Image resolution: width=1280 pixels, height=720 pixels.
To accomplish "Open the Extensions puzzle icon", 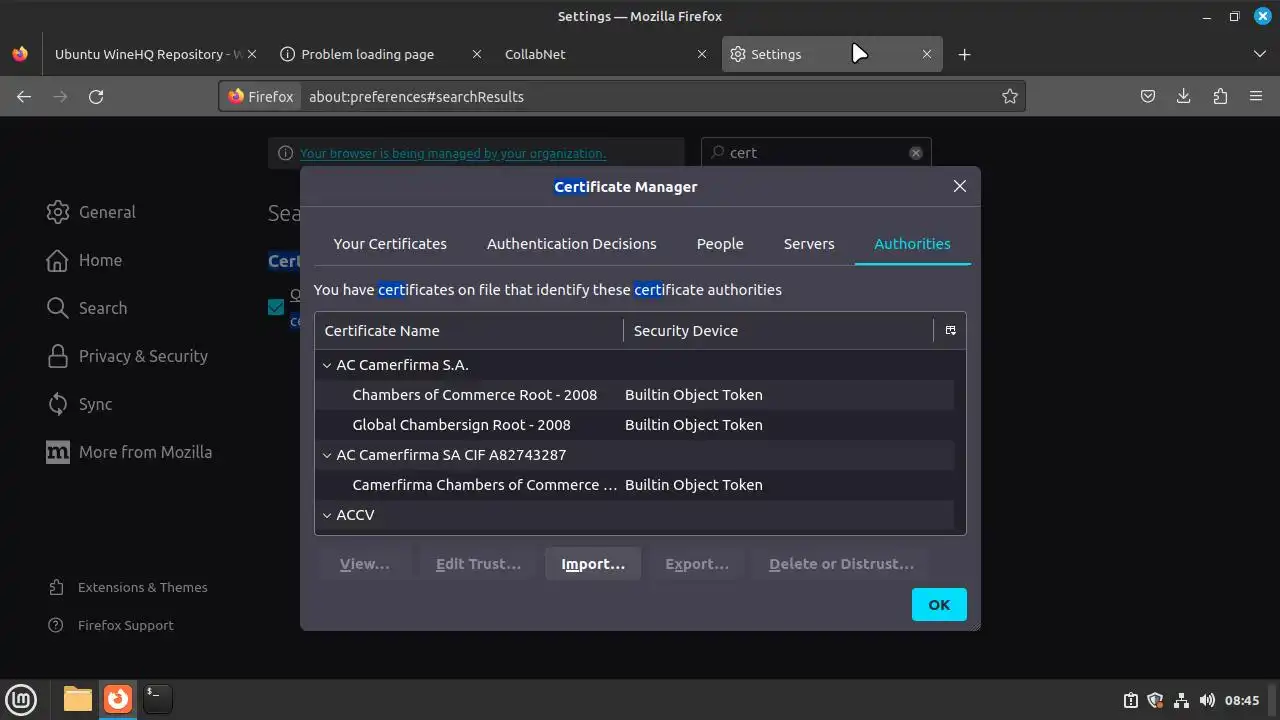I will 1220,96.
